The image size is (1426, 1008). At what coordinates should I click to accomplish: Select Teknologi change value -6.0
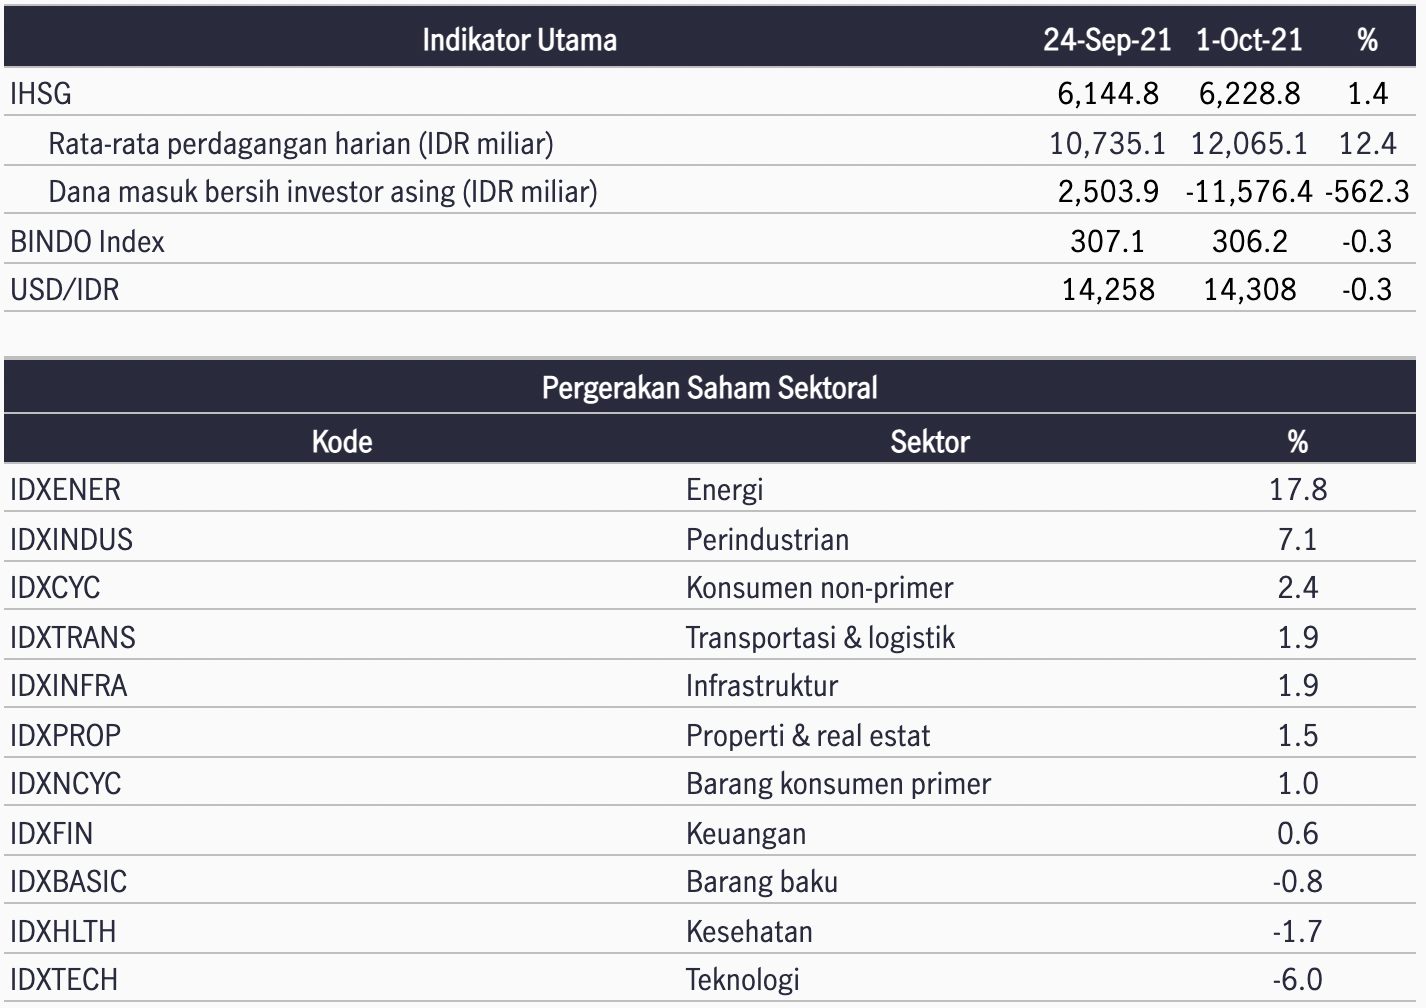[1298, 980]
